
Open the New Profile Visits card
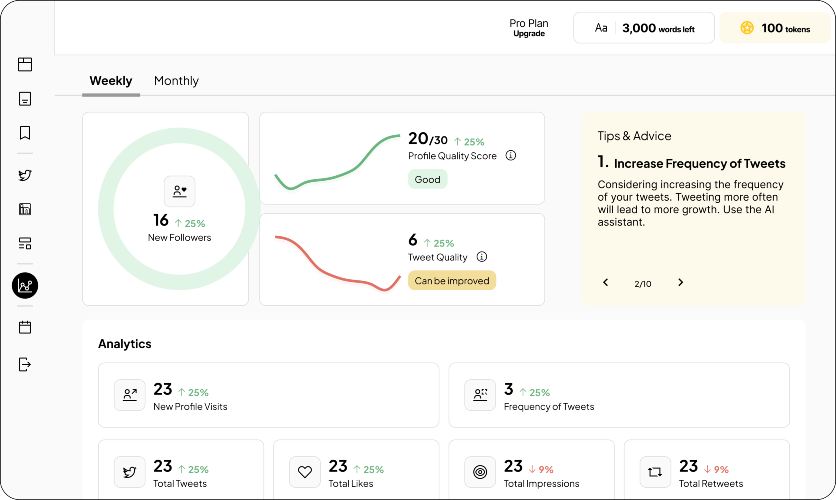[x=269, y=395]
